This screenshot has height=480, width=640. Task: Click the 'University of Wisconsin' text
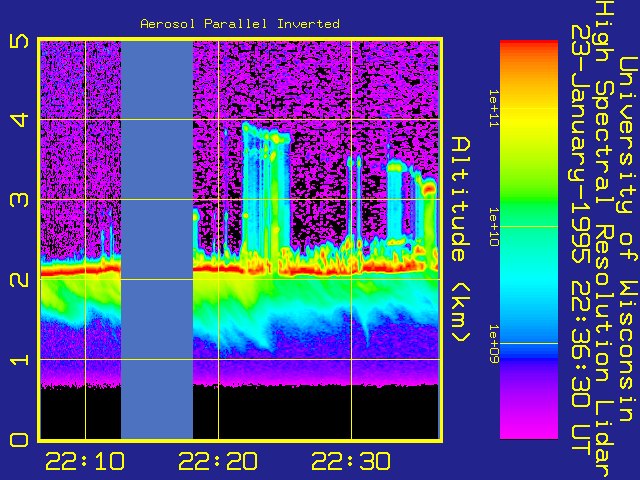(628, 239)
